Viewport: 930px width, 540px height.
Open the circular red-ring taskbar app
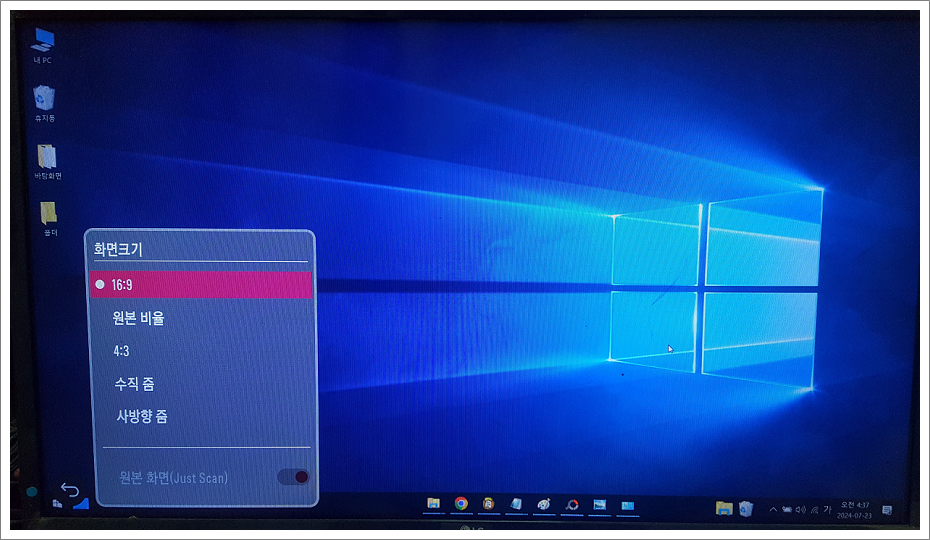[x=572, y=505]
